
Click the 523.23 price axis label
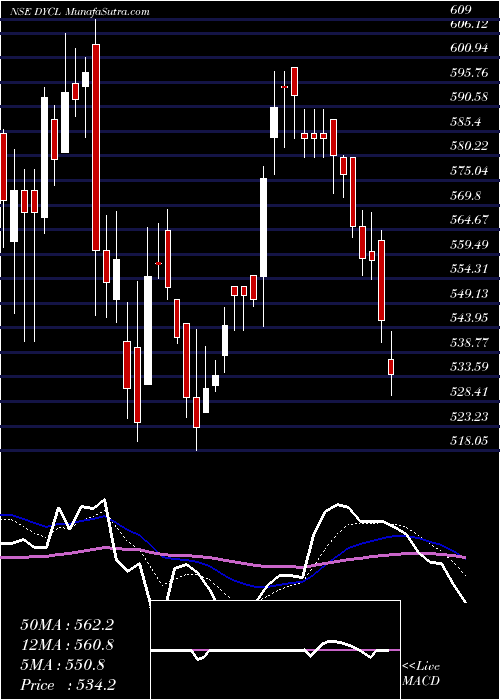click(469, 417)
